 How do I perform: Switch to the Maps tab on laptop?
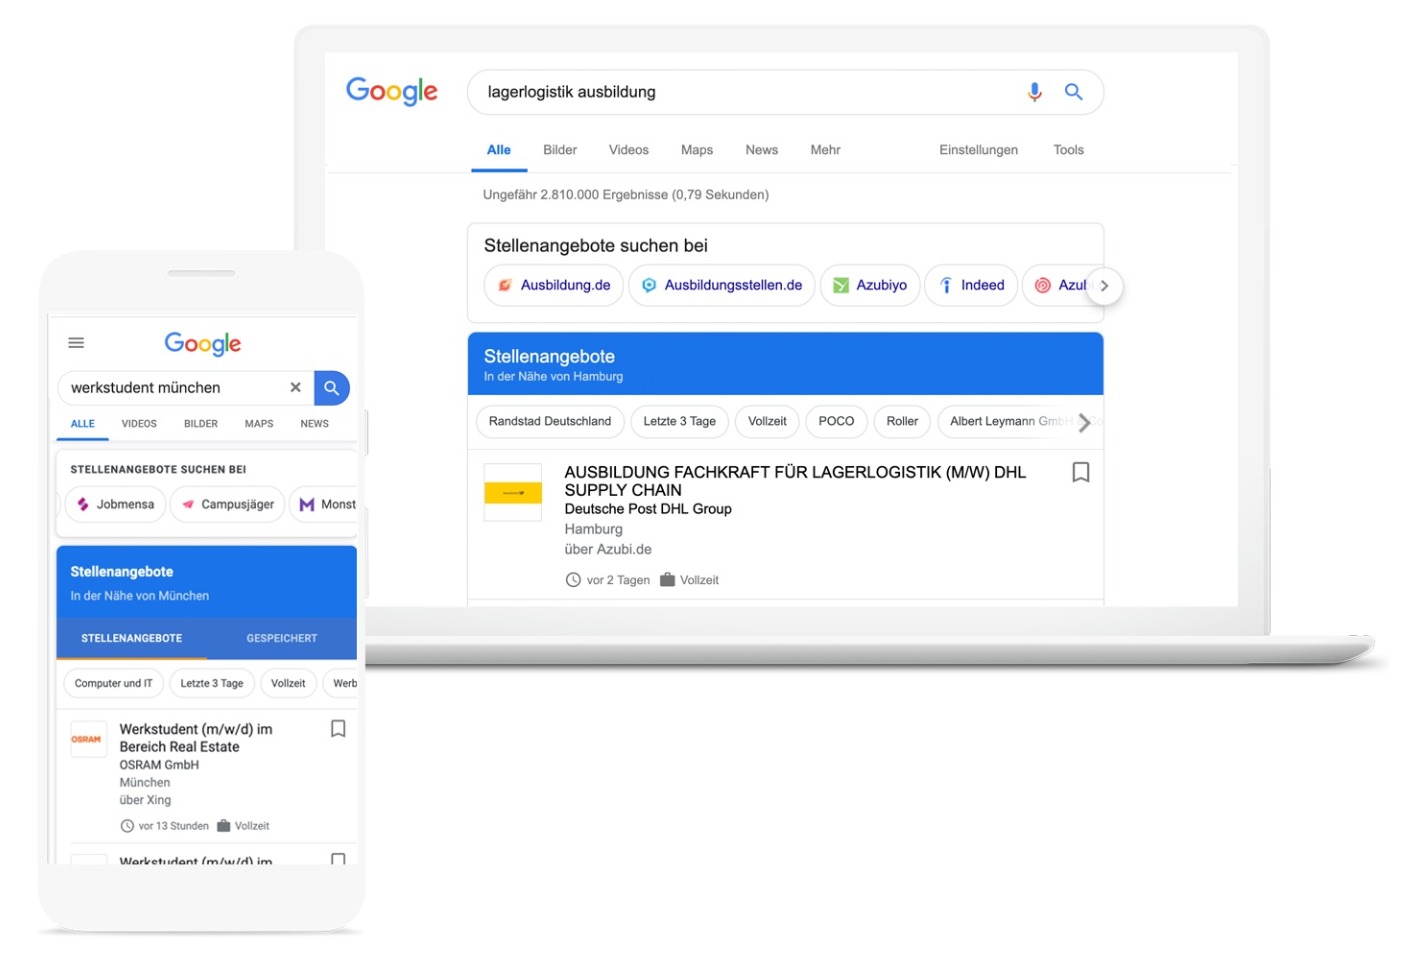697,150
